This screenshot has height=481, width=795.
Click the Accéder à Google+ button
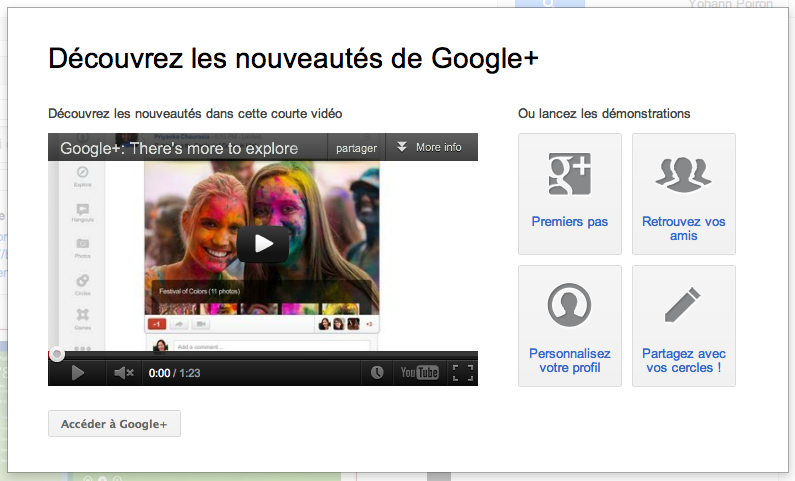114,424
